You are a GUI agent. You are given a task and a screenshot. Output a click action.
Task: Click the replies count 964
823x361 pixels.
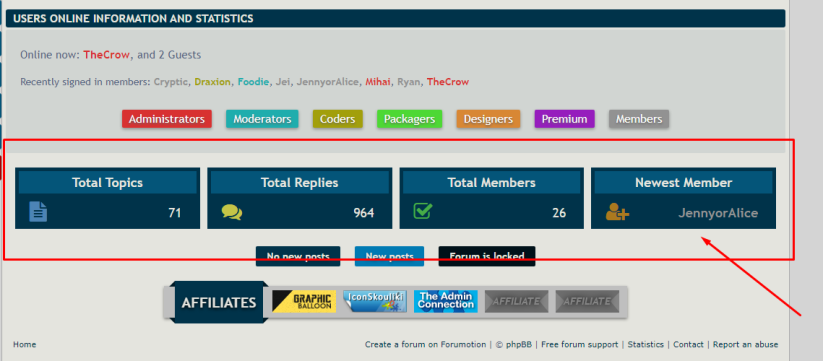pos(364,213)
